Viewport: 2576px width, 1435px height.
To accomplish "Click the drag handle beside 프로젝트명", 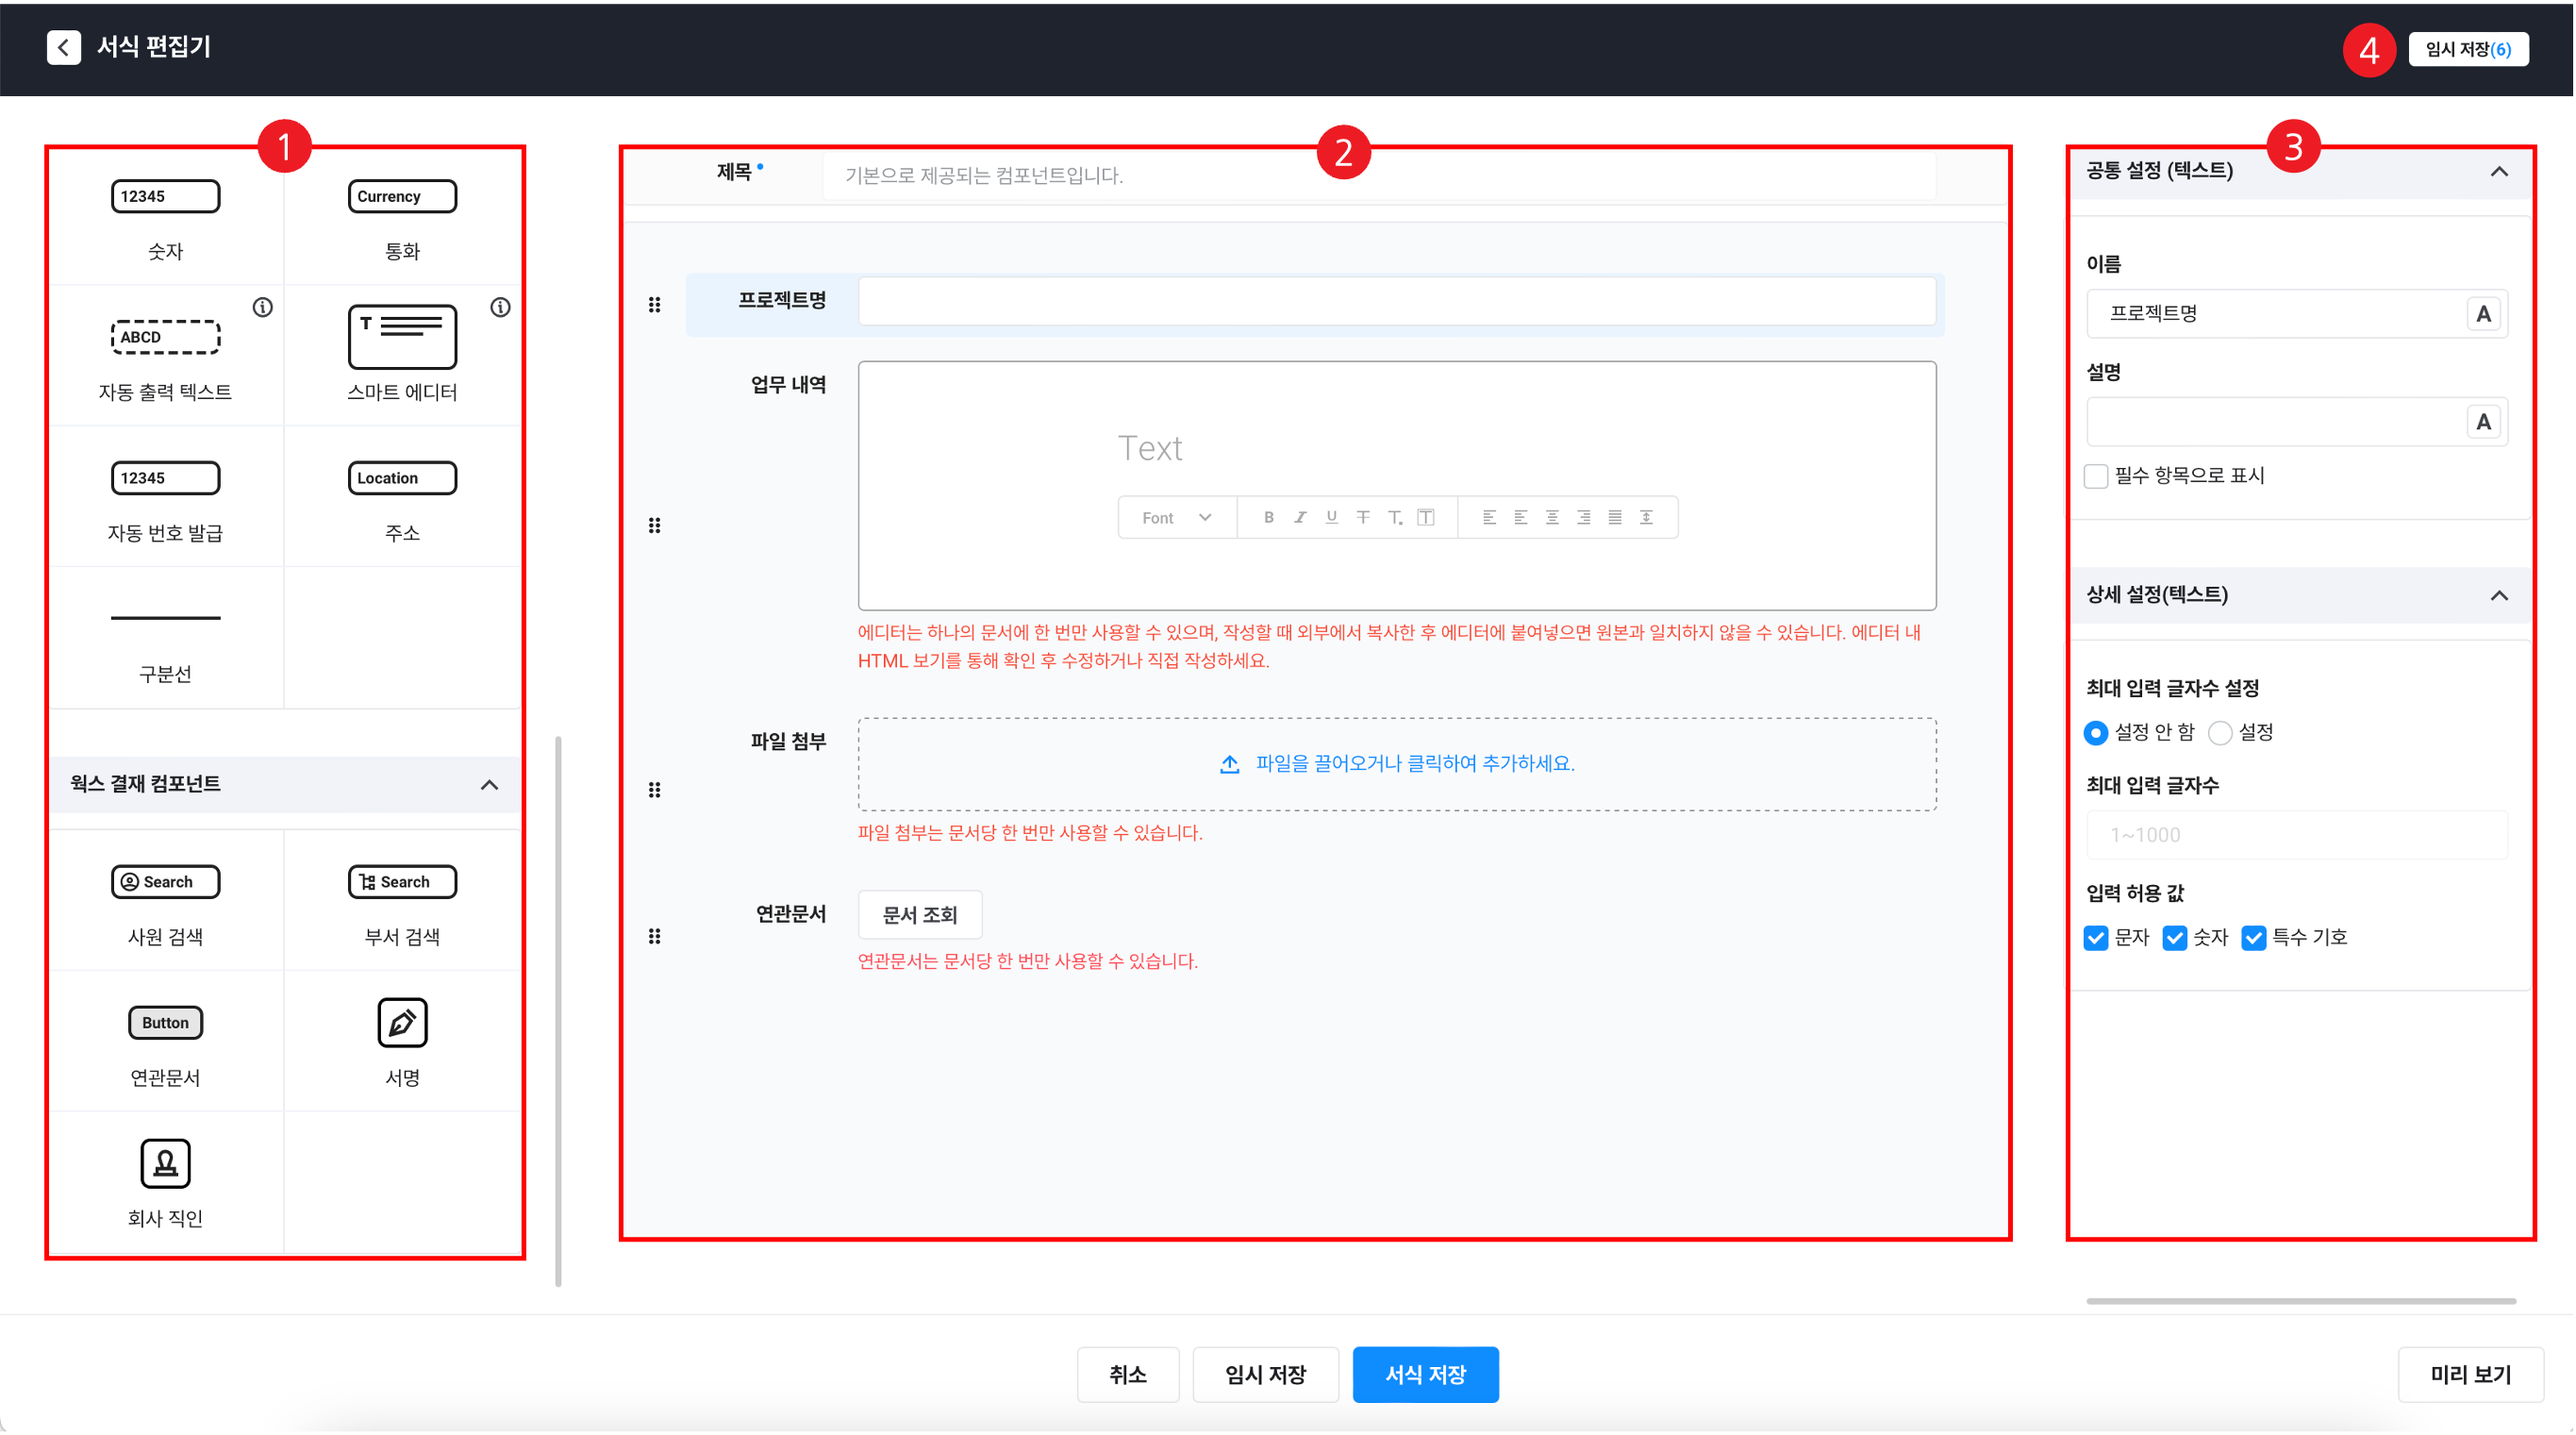I will (x=654, y=304).
